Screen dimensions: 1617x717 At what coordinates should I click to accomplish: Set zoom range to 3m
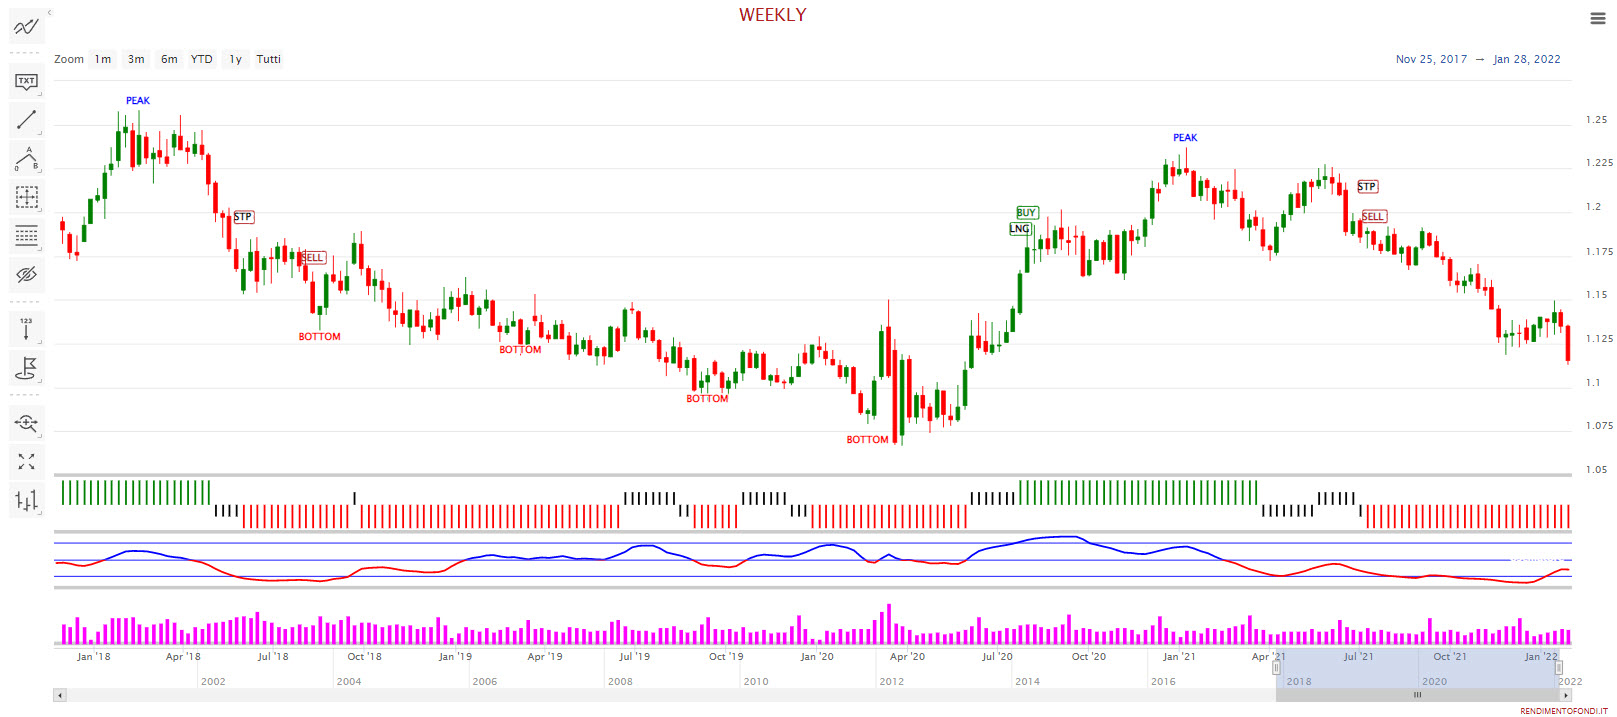tap(136, 59)
